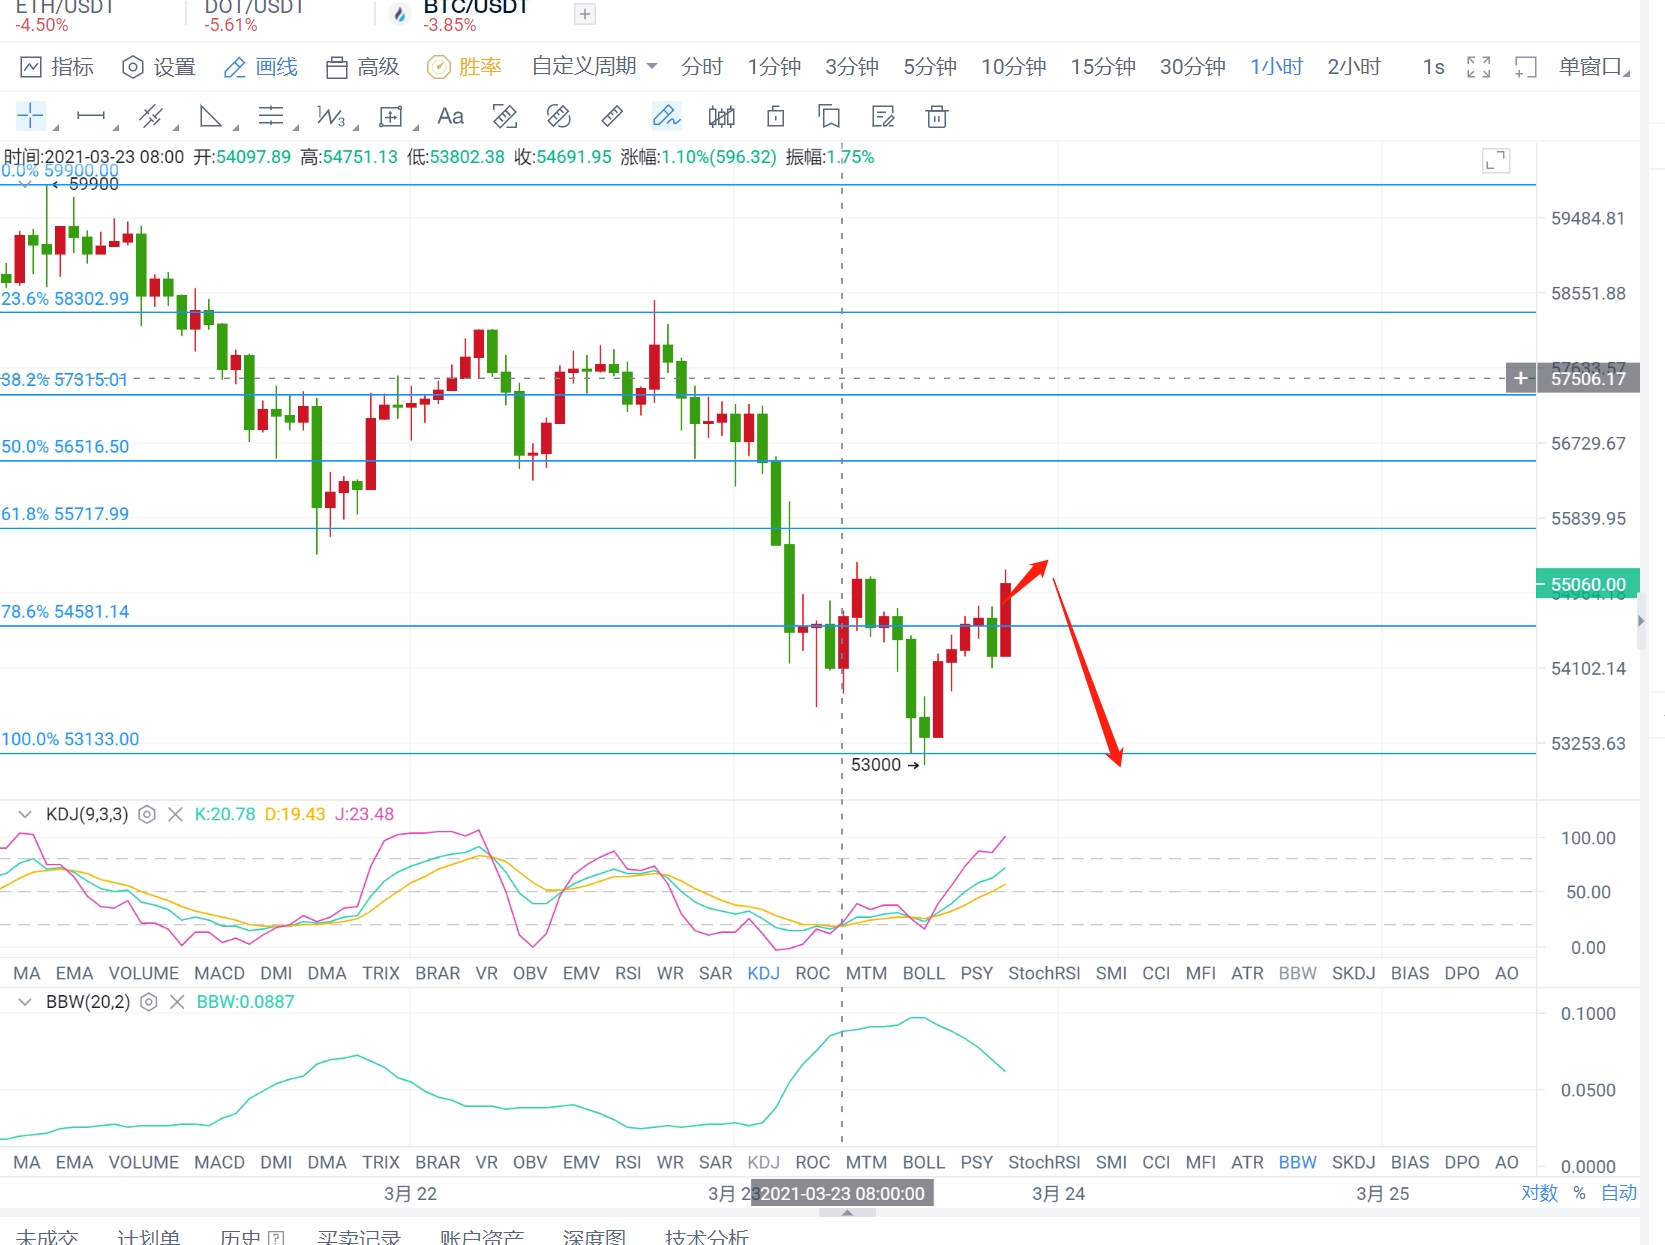The image size is (1665, 1245).
Task: Select the triangle shape drawing tool
Action: pyautogui.click(x=210, y=116)
